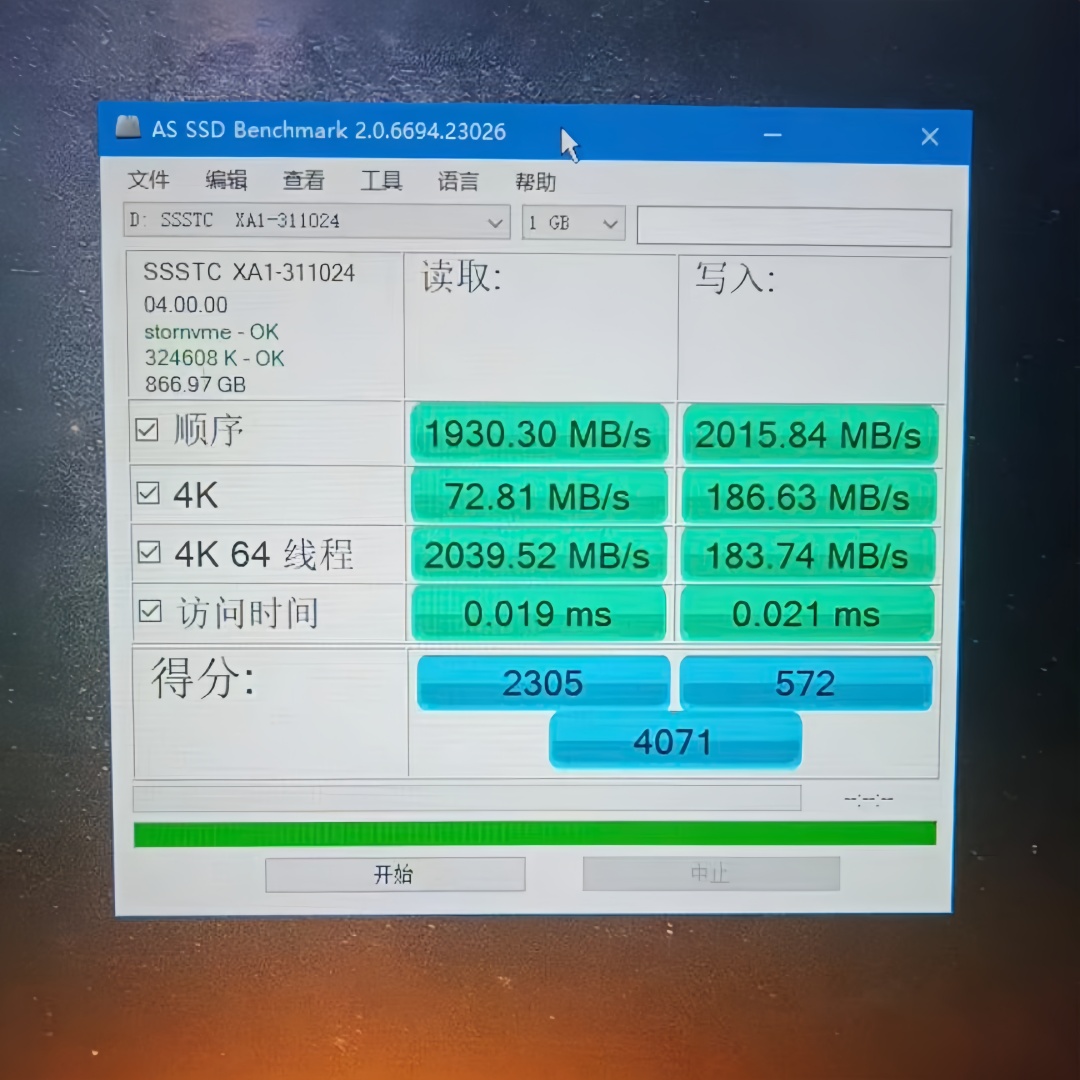Minimize the AS SSD Benchmark window

pyautogui.click(x=773, y=134)
